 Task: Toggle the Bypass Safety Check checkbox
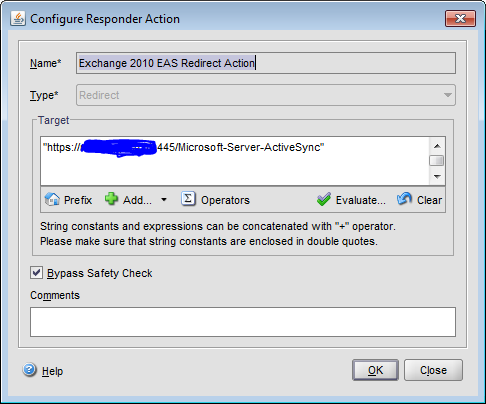click(x=36, y=273)
